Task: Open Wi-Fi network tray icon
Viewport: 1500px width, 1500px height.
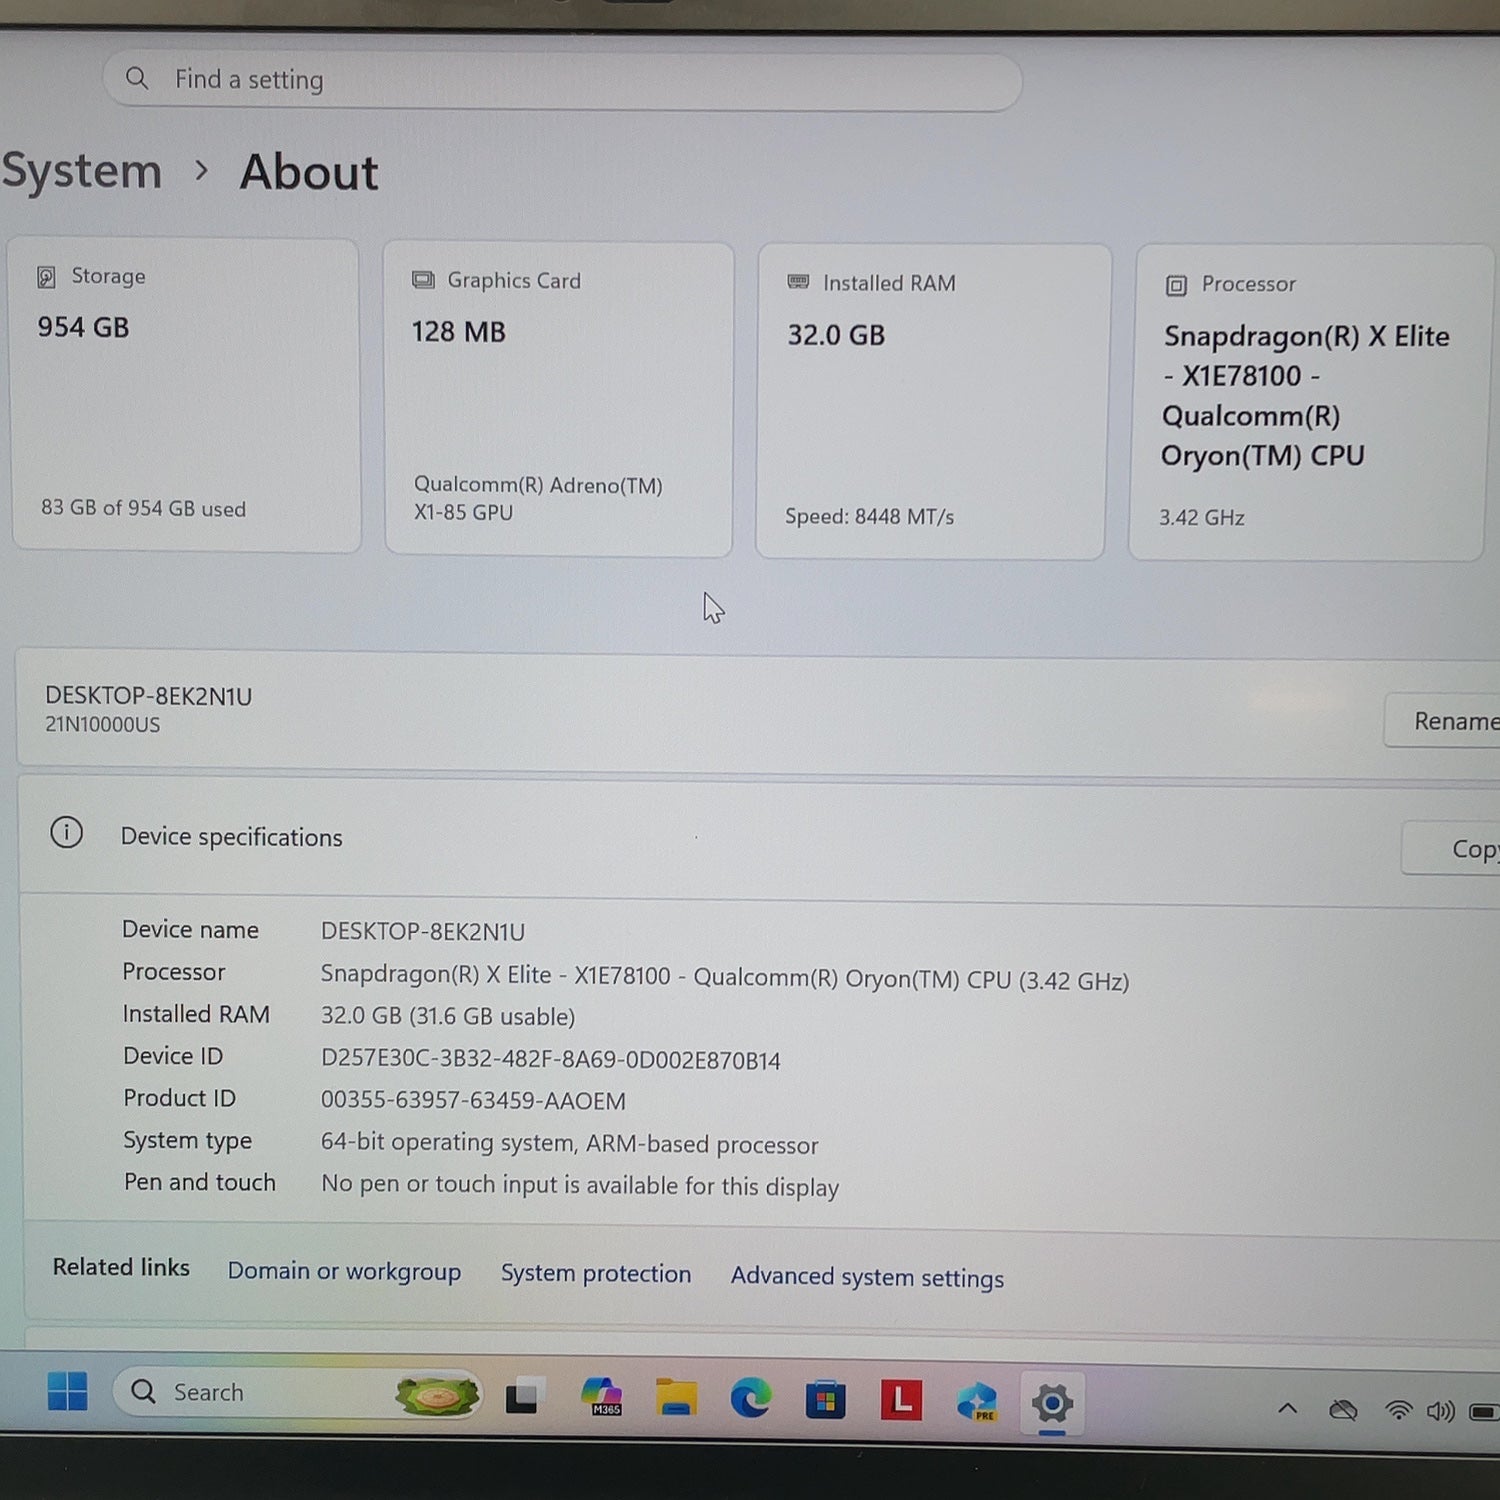Action: (x=1398, y=1411)
